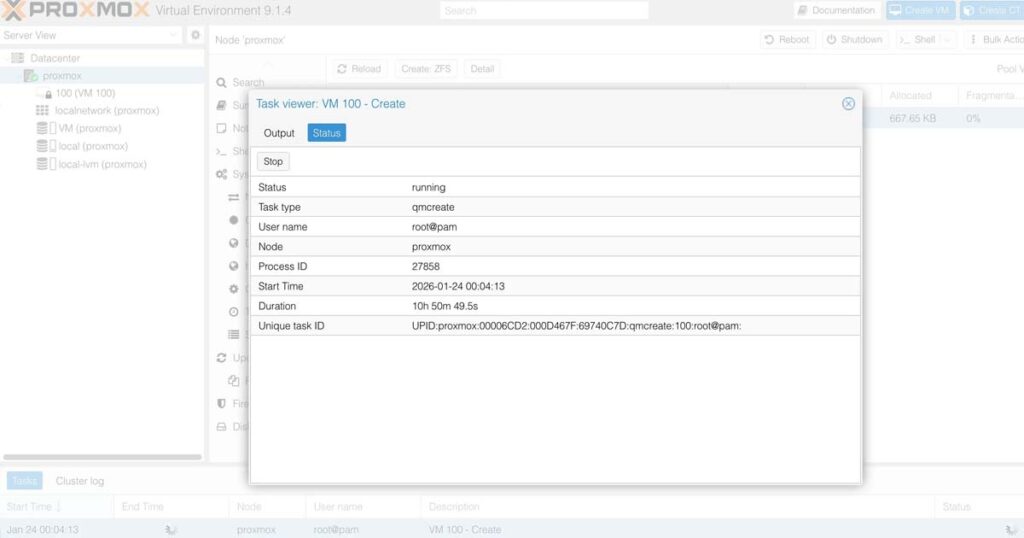The image size is (1024, 538).
Task: Click the Firewall shield icon in node menu
Action: tap(221, 404)
